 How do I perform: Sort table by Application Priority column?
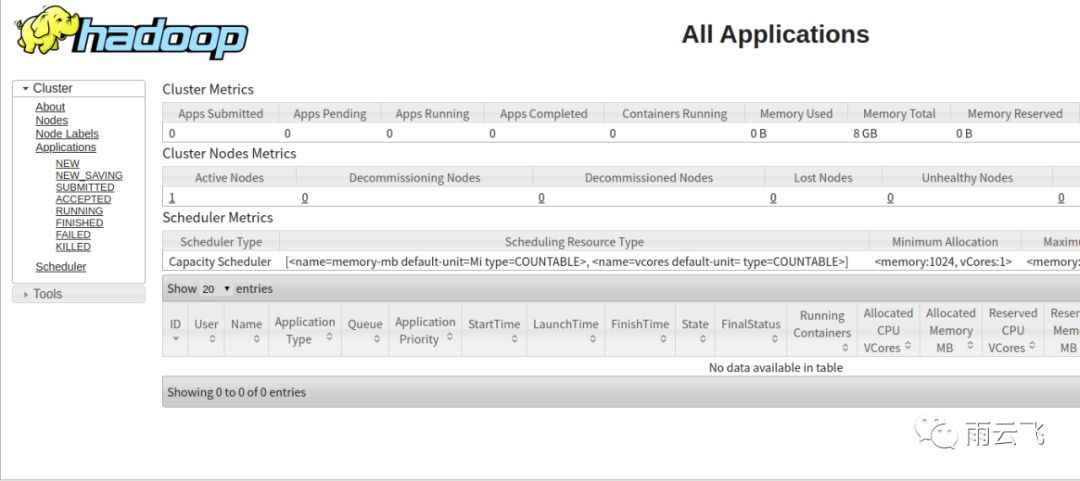(425, 329)
